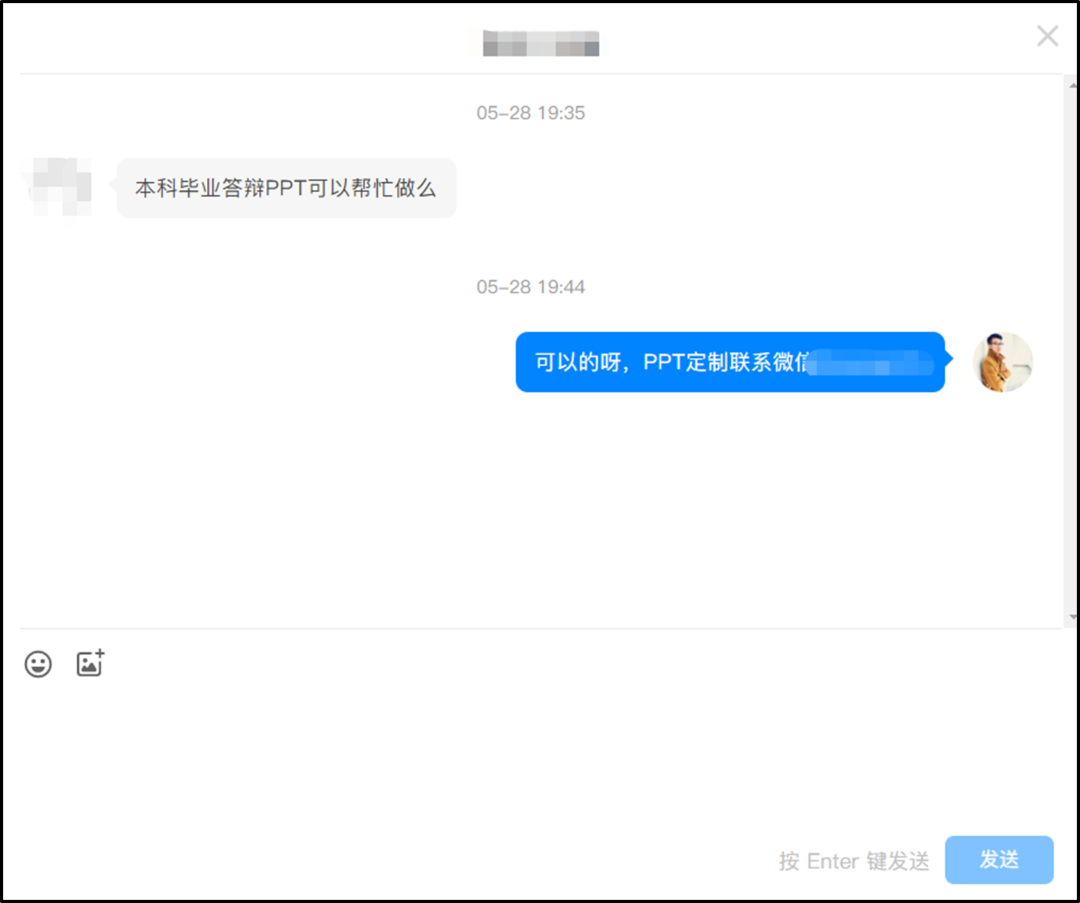Screen dimensions: 1080x903
Task: Click the scrollbar down arrow
Action: click(1072, 617)
